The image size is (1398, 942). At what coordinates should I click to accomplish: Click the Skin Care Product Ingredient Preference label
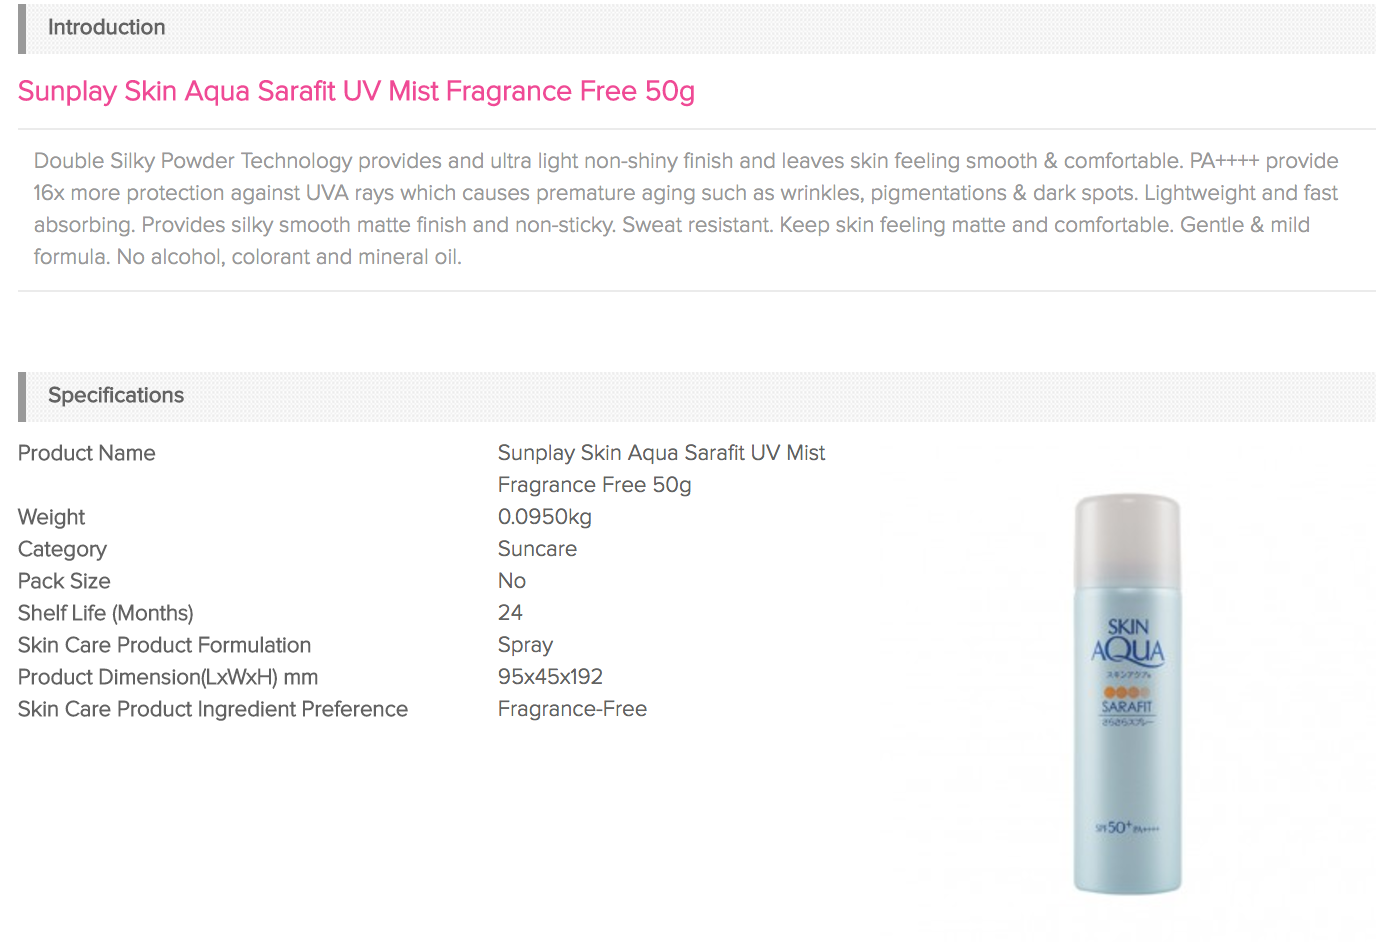(213, 709)
